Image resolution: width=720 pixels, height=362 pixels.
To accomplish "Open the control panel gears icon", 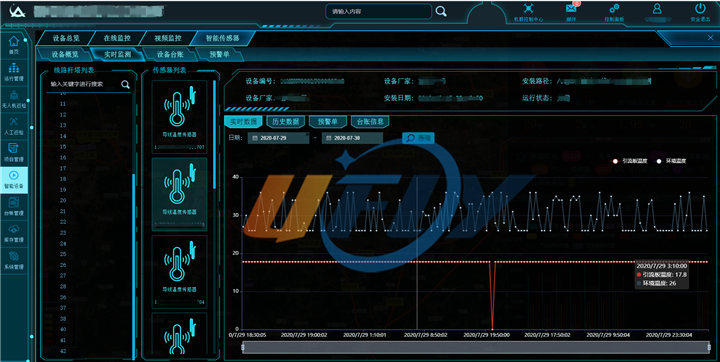I will (x=614, y=12).
